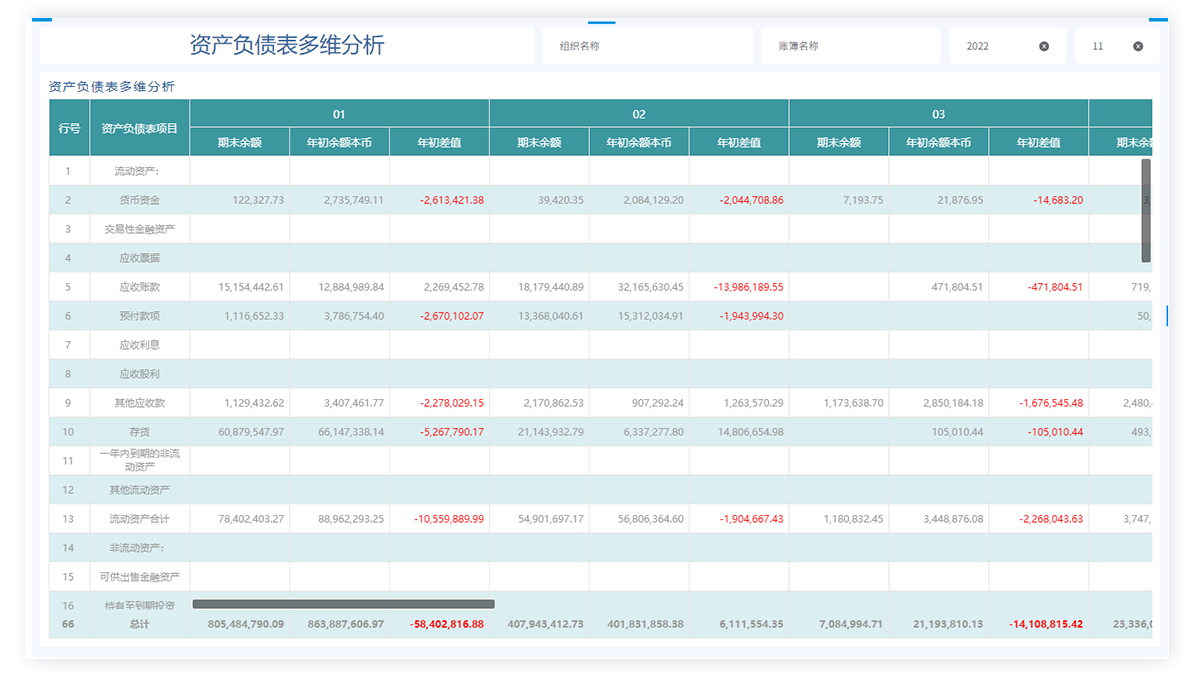
Task: Select the 流动资产合计 row label
Action: coord(139,519)
